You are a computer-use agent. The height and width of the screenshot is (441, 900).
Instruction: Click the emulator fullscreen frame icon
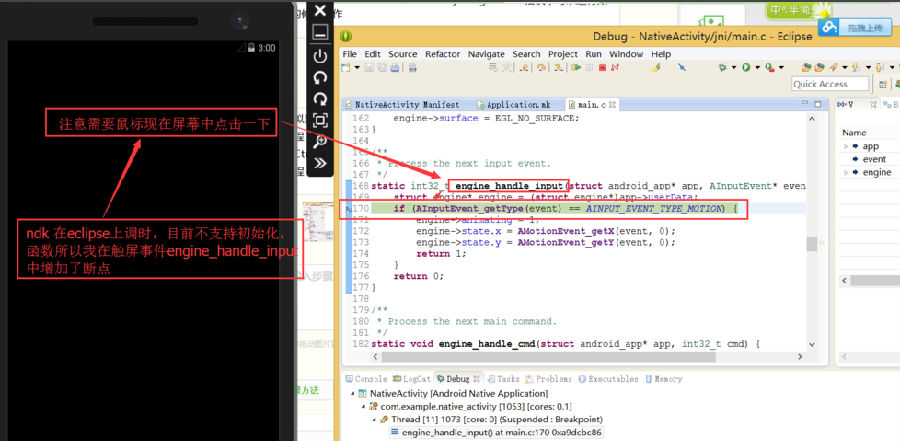320,120
